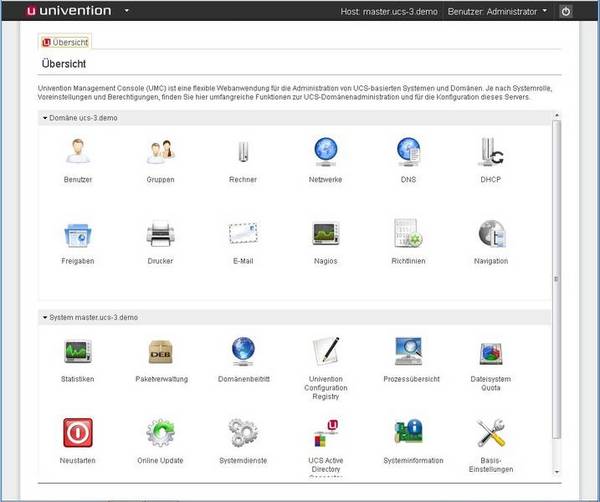Open the Benutzer: Administrator dropdown

[x=497, y=11]
